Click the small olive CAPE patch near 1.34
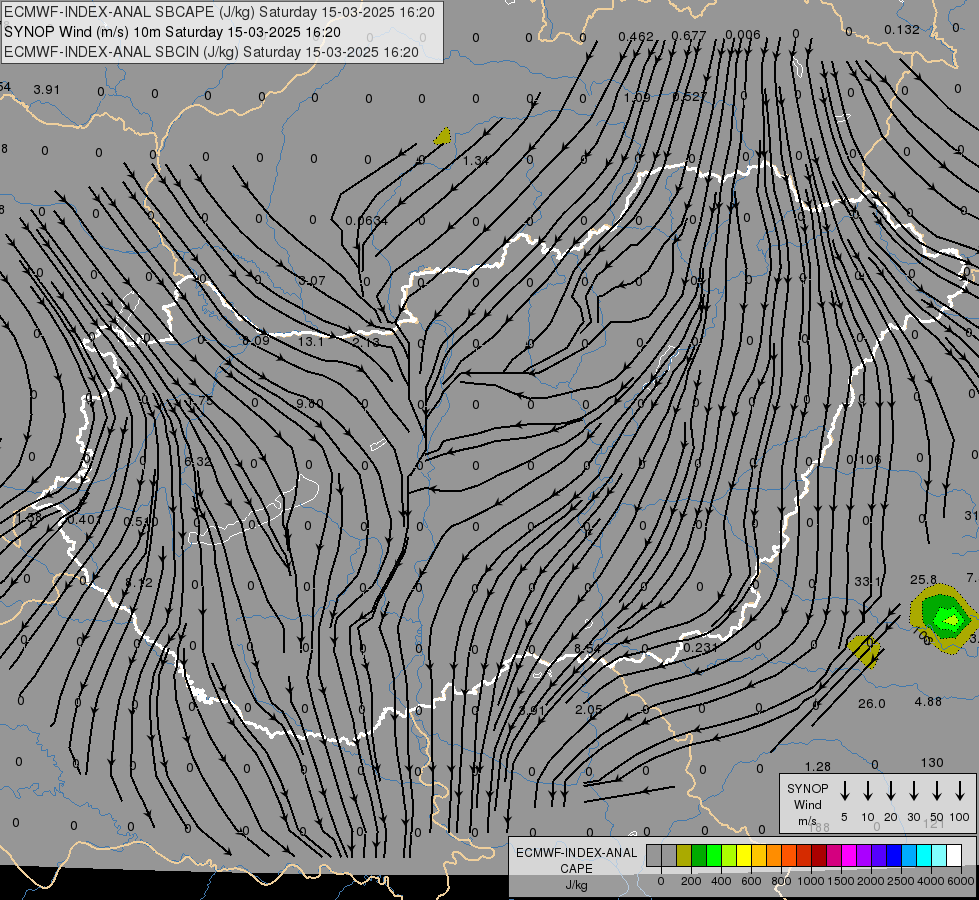The width and height of the screenshot is (979, 900). (443, 137)
